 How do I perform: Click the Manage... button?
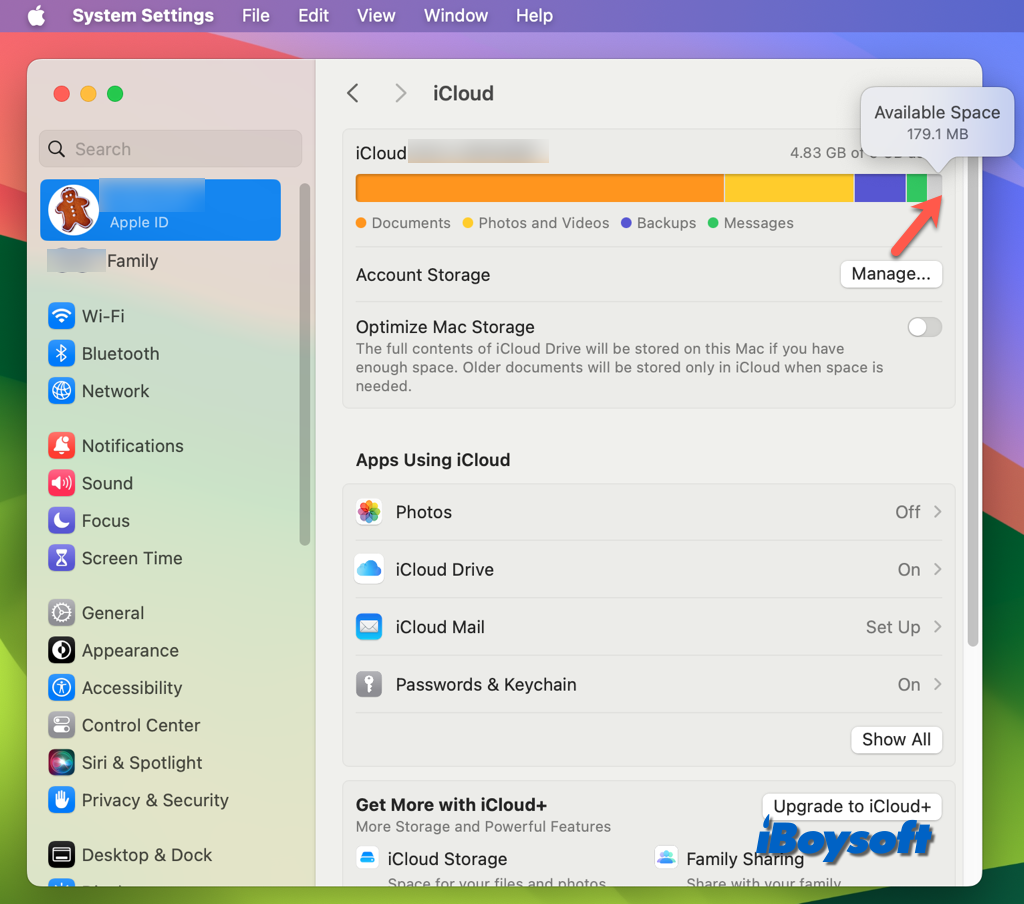coord(891,274)
